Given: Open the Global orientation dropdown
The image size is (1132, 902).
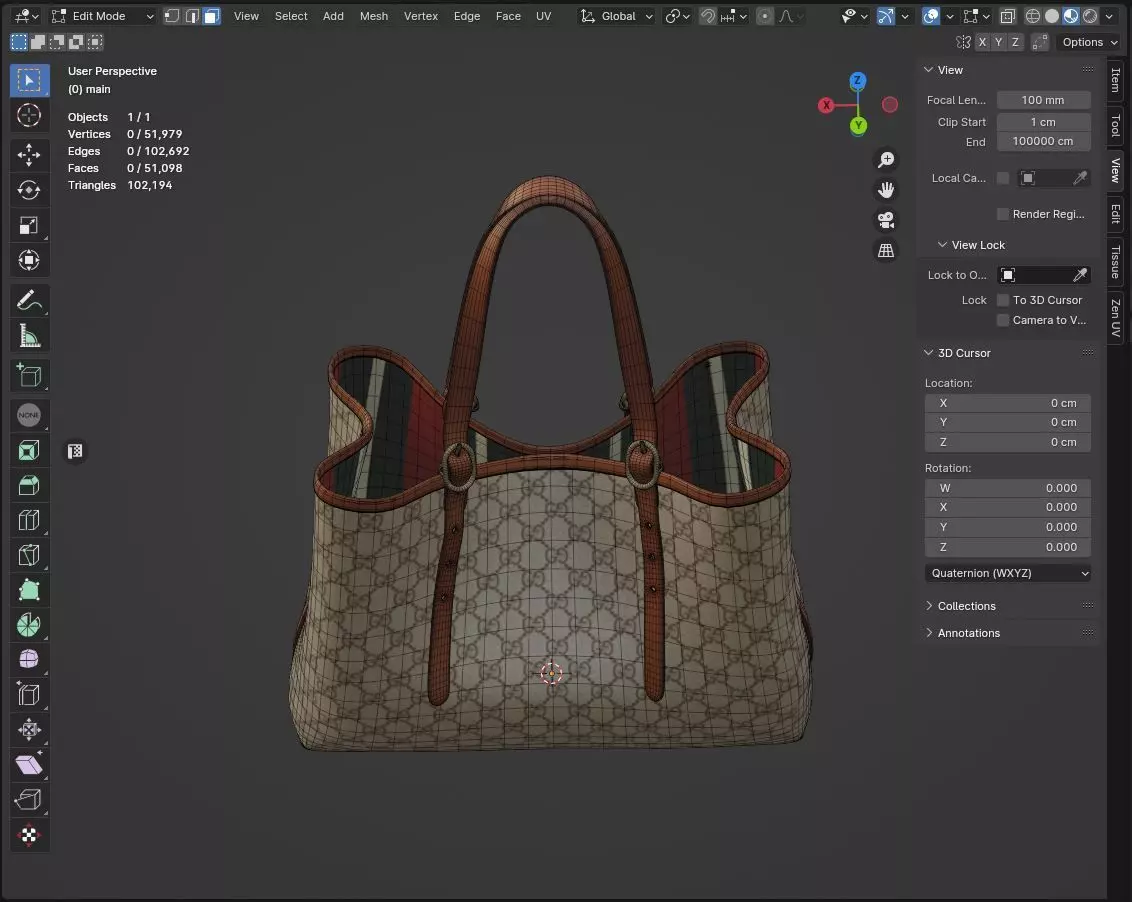Looking at the screenshot, I should pyautogui.click(x=617, y=16).
